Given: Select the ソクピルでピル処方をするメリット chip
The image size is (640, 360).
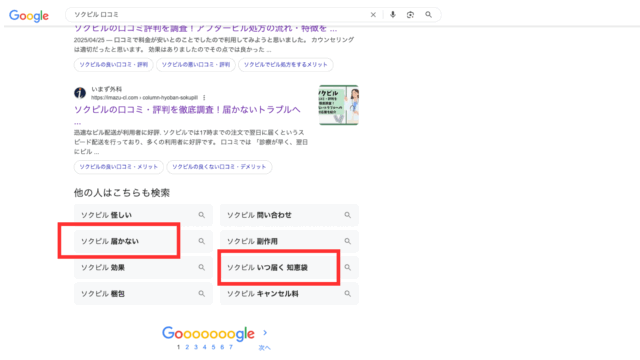Looking at the screenshot, I should pyautogui.click(x=286, y=64).
